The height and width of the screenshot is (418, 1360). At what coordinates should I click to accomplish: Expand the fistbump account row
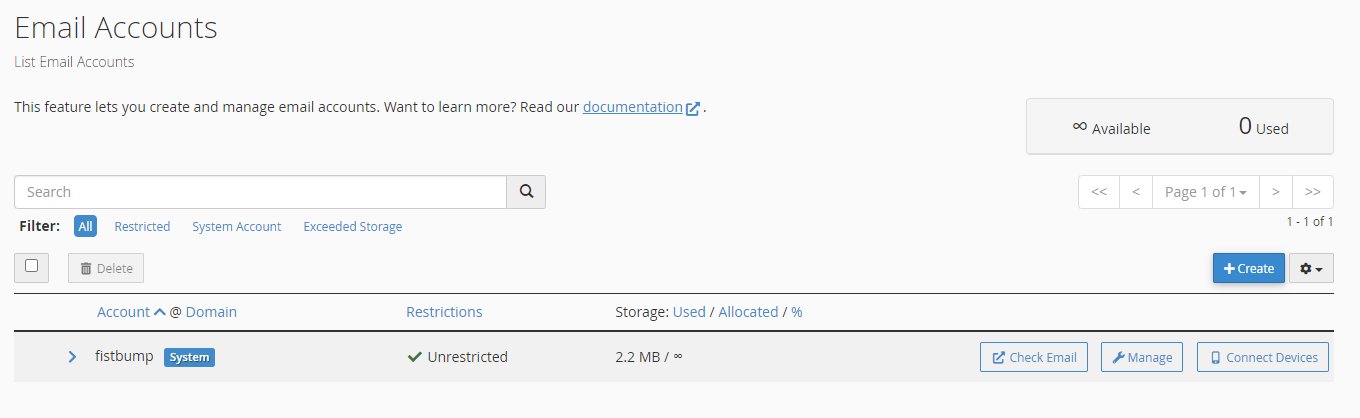coord(72,357)
